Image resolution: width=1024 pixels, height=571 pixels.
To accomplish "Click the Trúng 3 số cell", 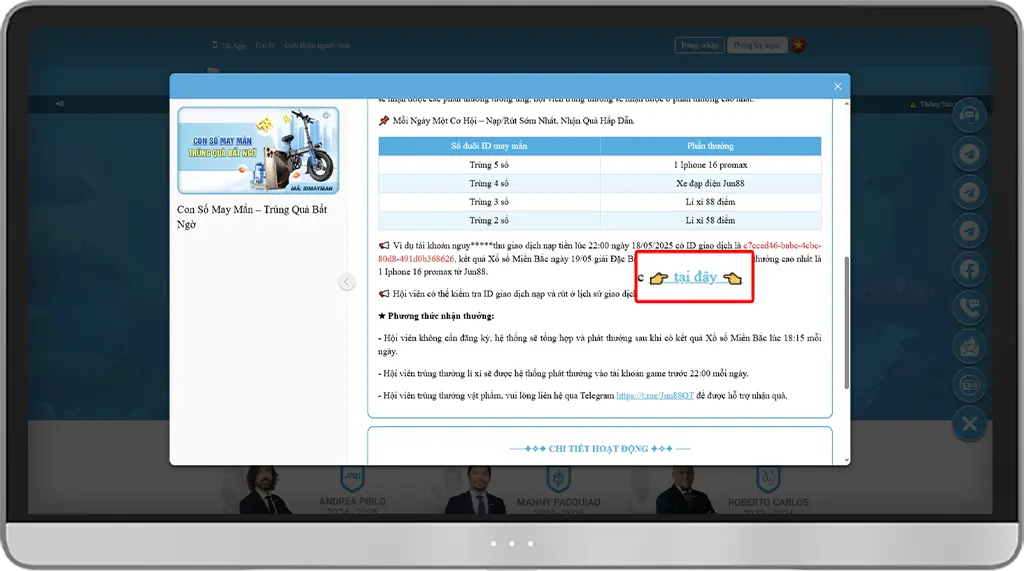I will 489,202.
